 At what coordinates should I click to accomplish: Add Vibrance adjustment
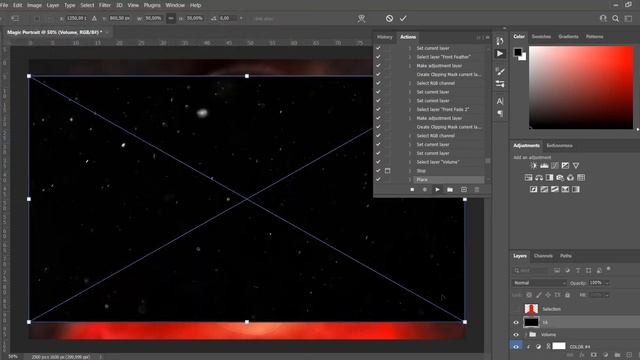click(x=576, y=166)
